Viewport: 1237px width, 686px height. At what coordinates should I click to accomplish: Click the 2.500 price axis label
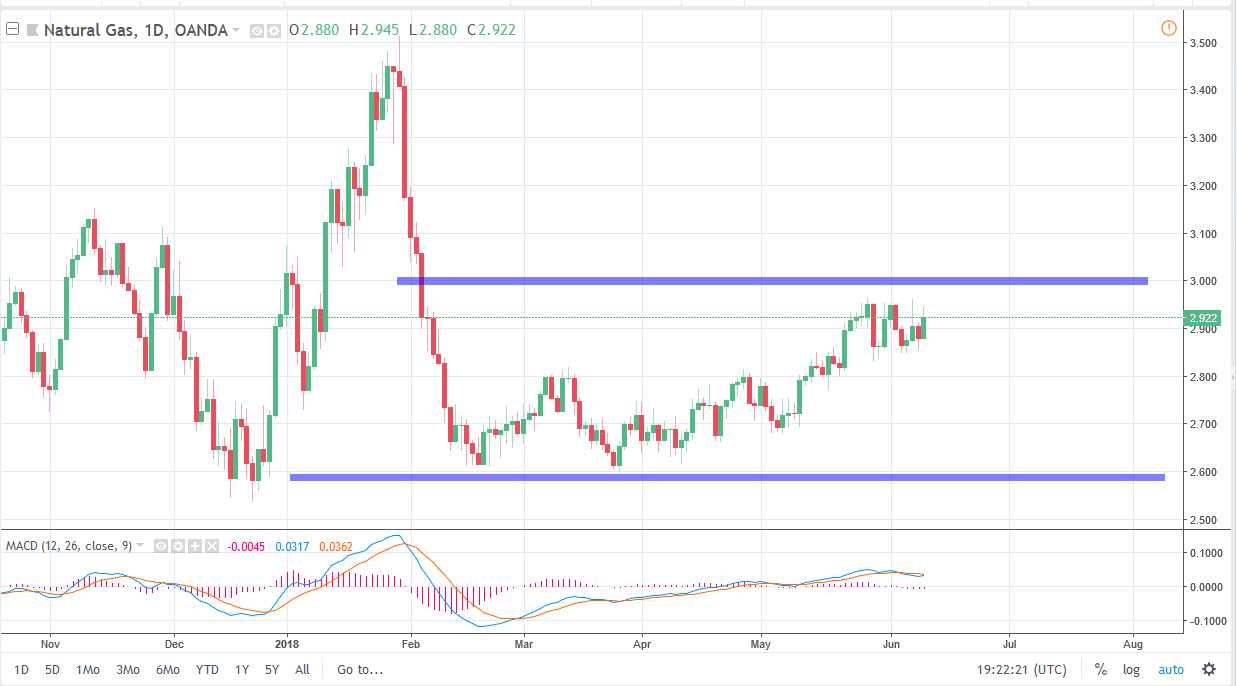(1201, 520)
